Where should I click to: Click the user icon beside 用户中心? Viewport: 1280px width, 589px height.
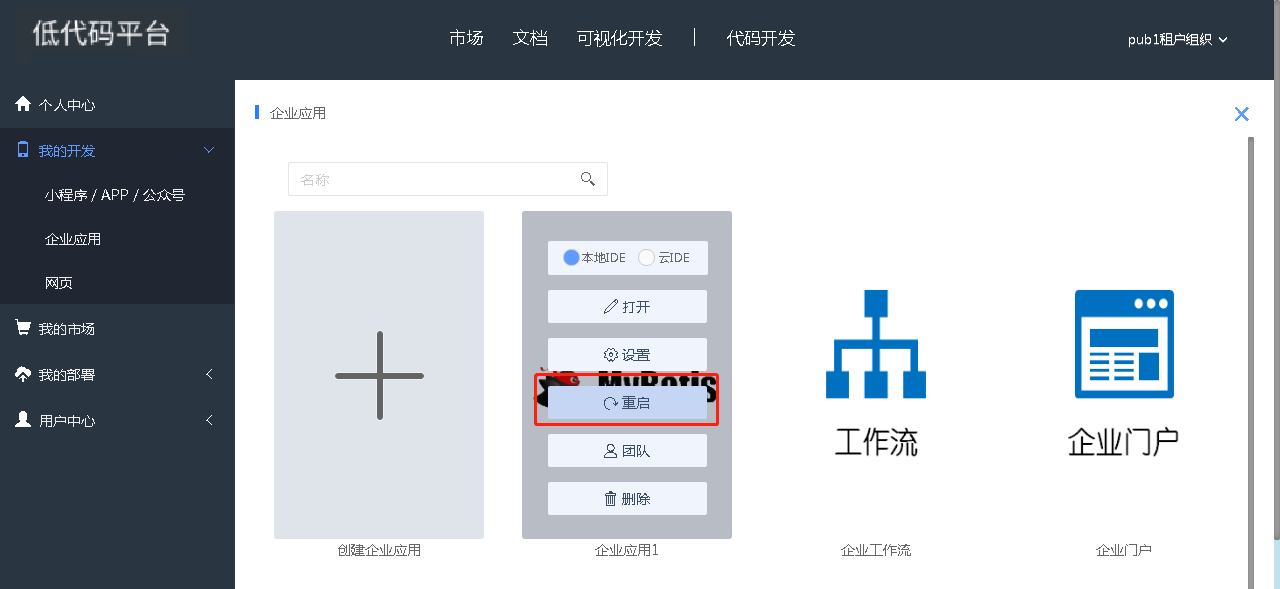pos(23,420)
